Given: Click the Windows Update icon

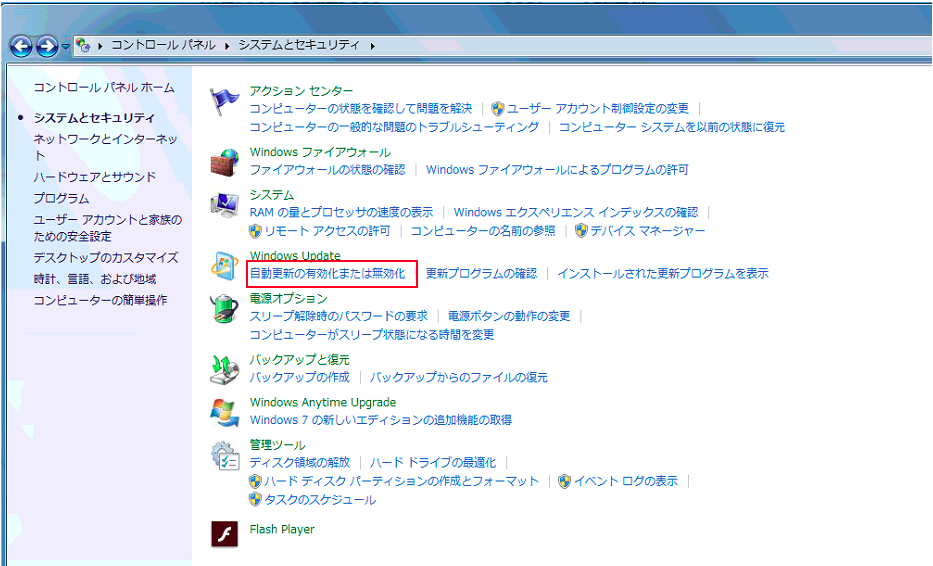Looking at the screenshot, I should tap(224, 267).
